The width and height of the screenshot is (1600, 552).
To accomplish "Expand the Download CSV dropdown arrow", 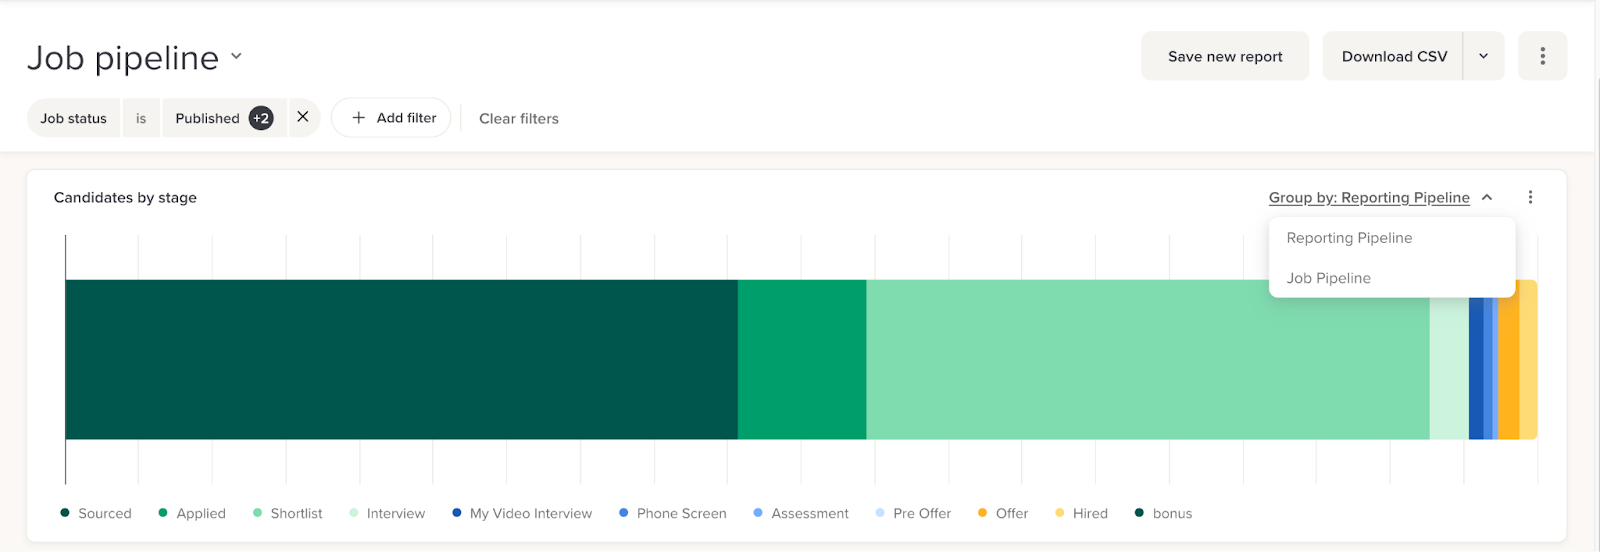I will coord(1483,56).
